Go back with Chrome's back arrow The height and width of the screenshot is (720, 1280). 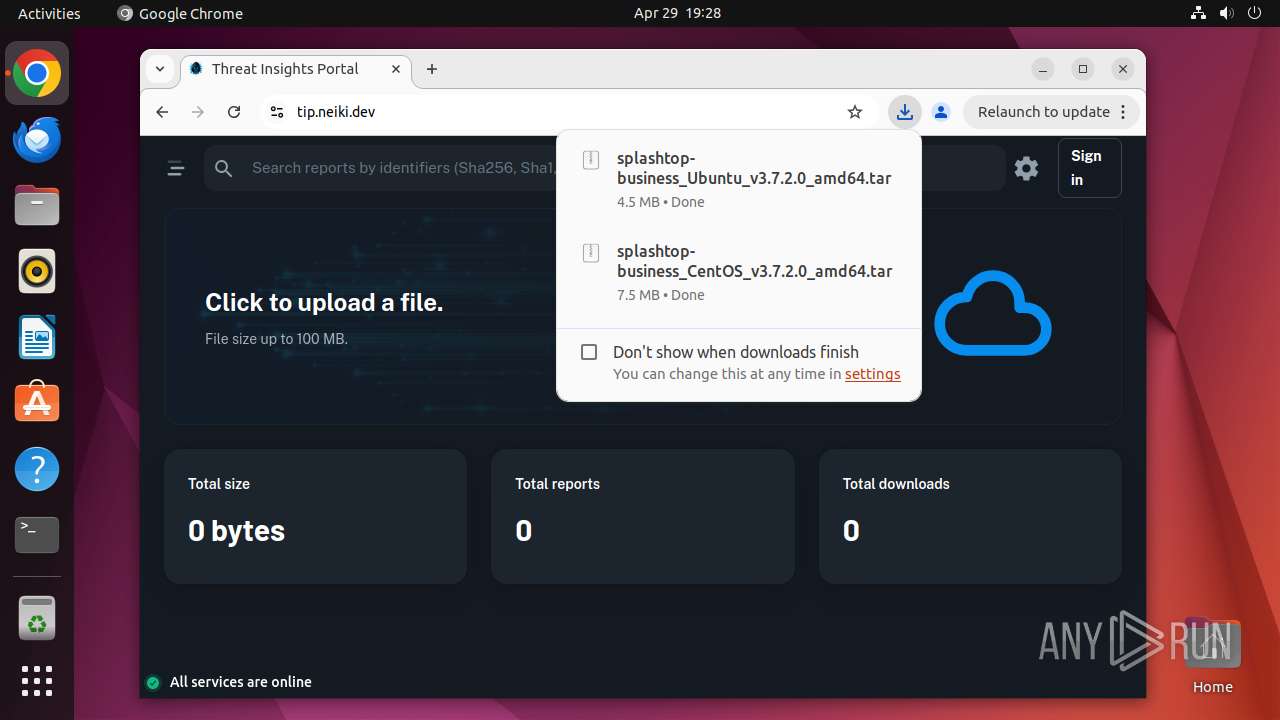point(162,112)
